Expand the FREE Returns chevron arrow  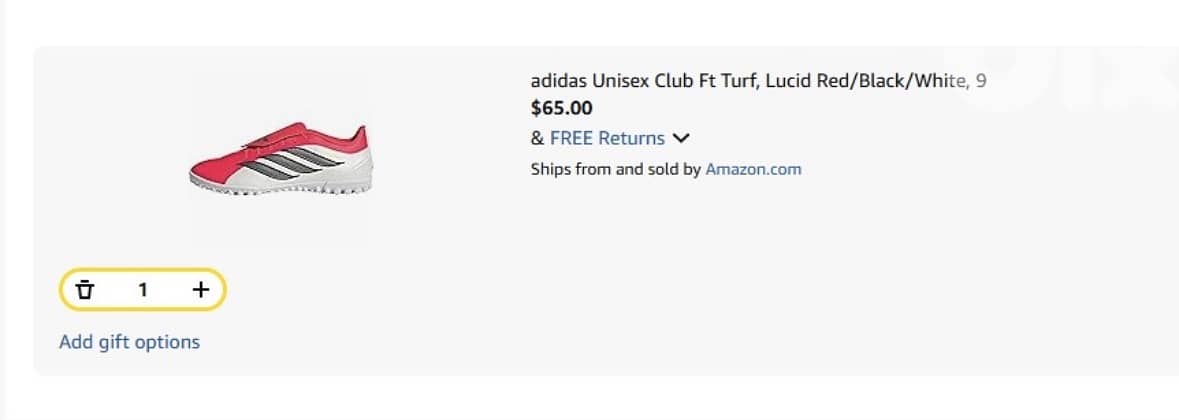point(683,138)
